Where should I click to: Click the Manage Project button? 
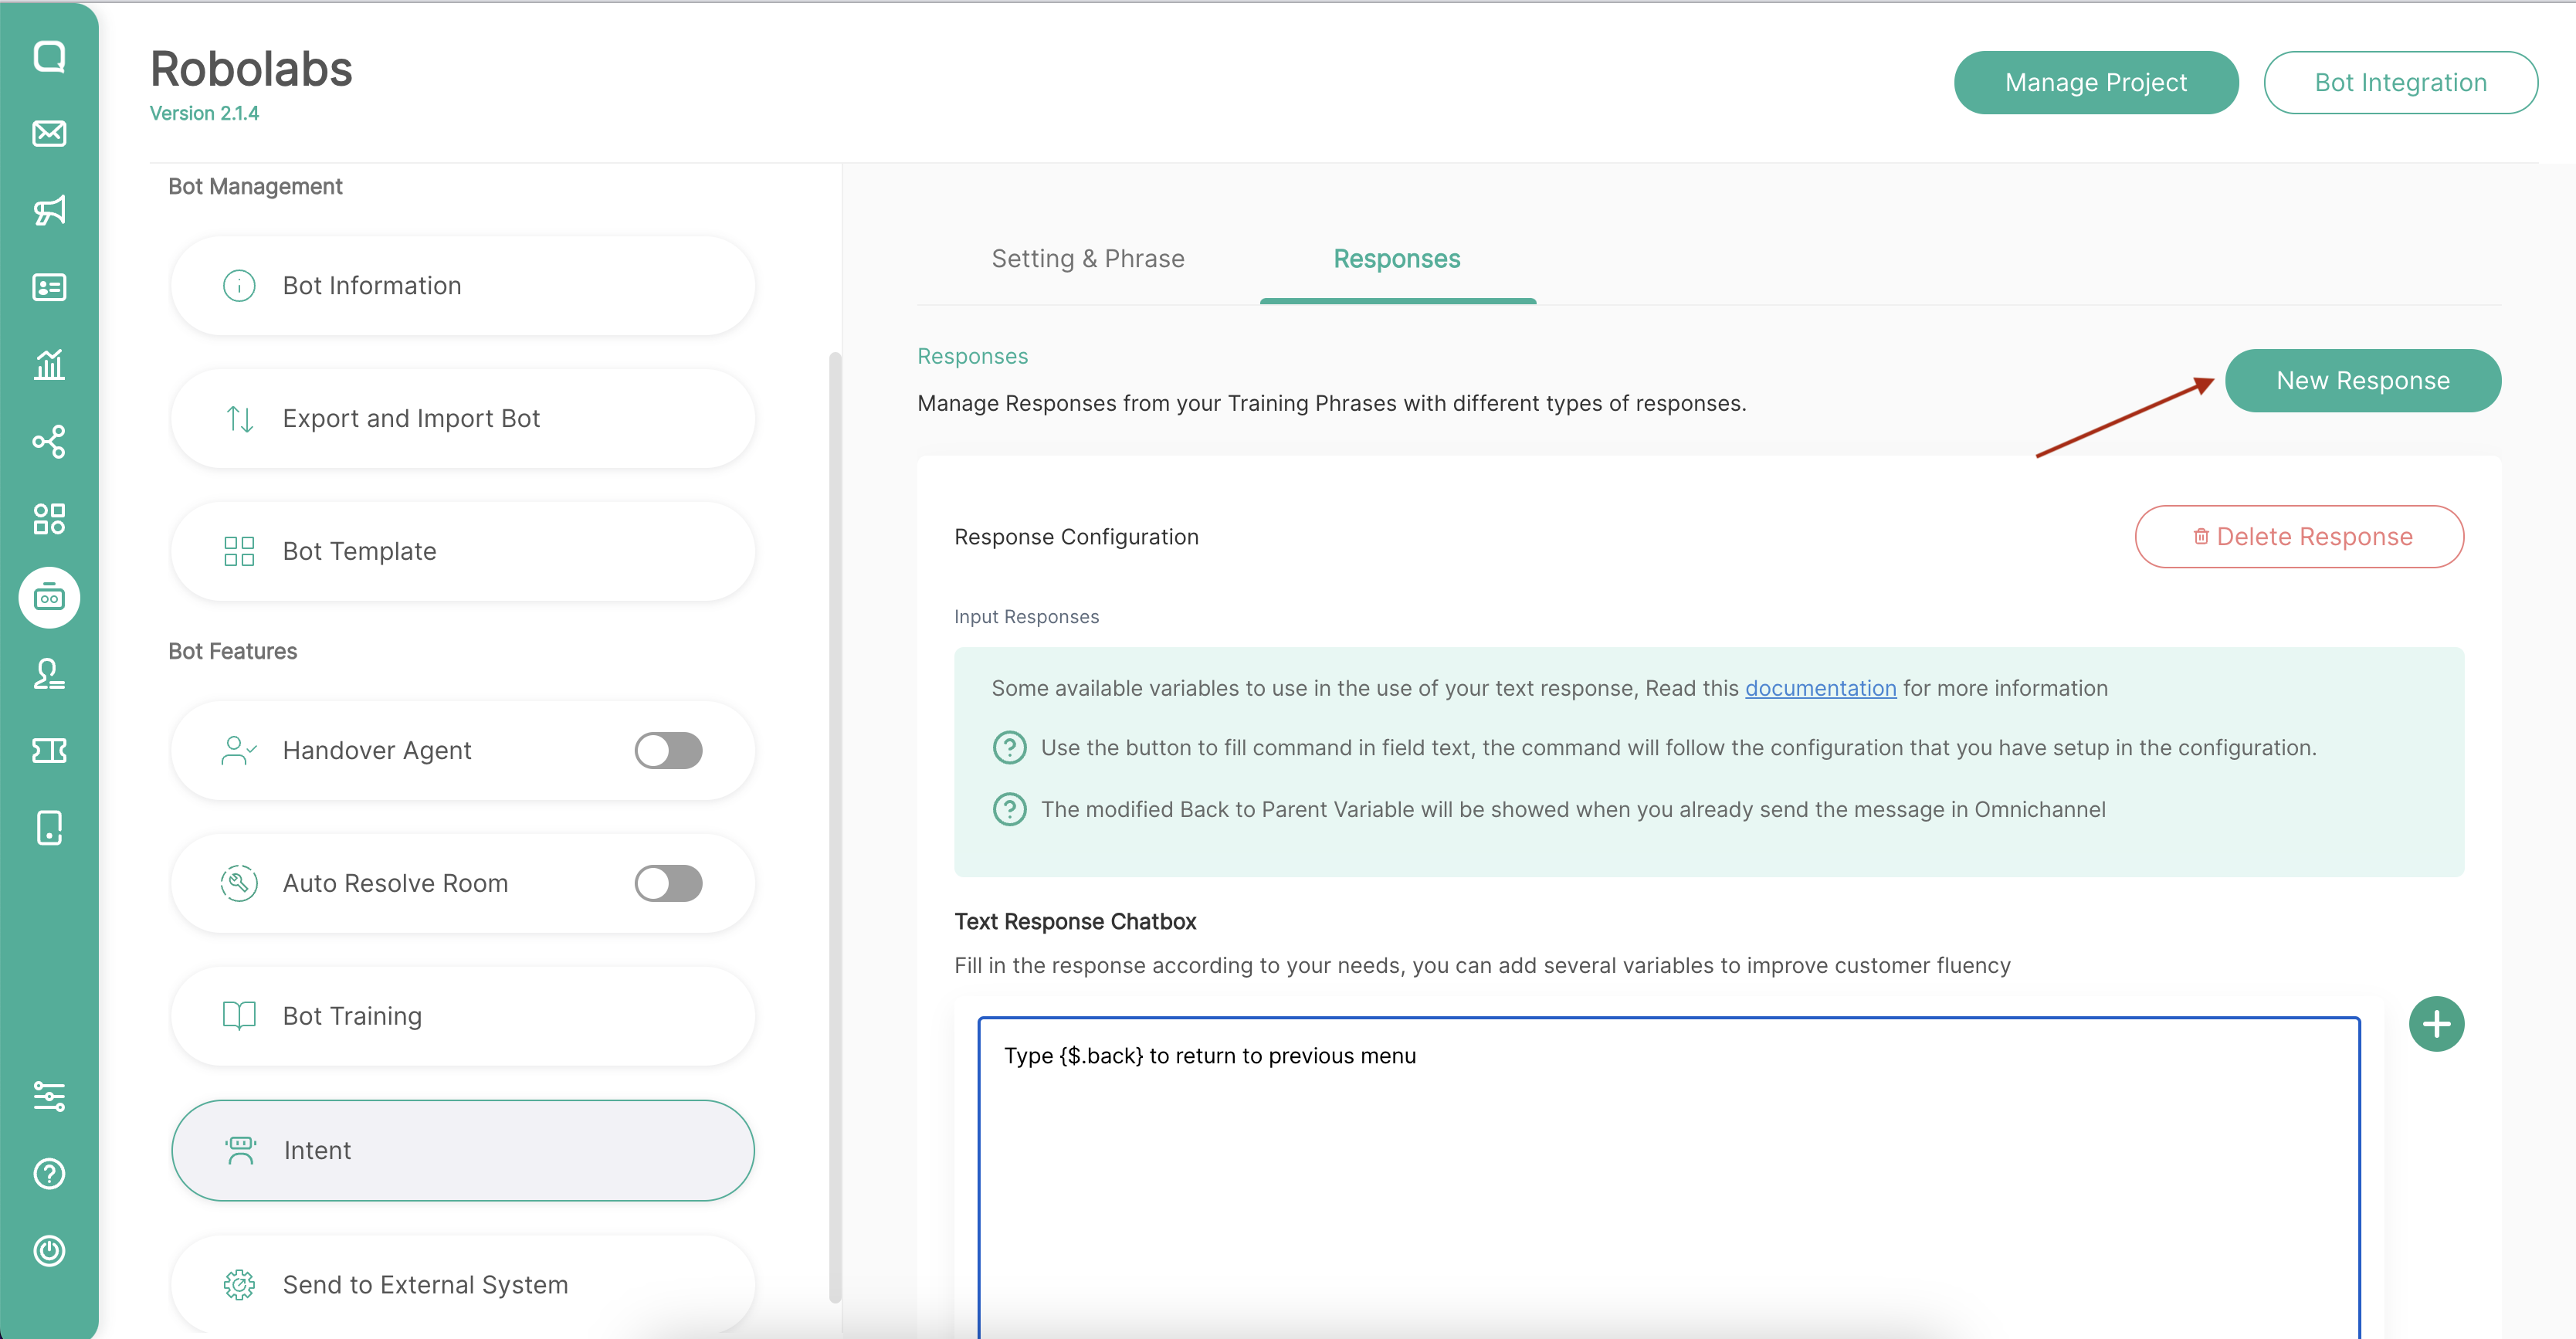pos(2095,82)
